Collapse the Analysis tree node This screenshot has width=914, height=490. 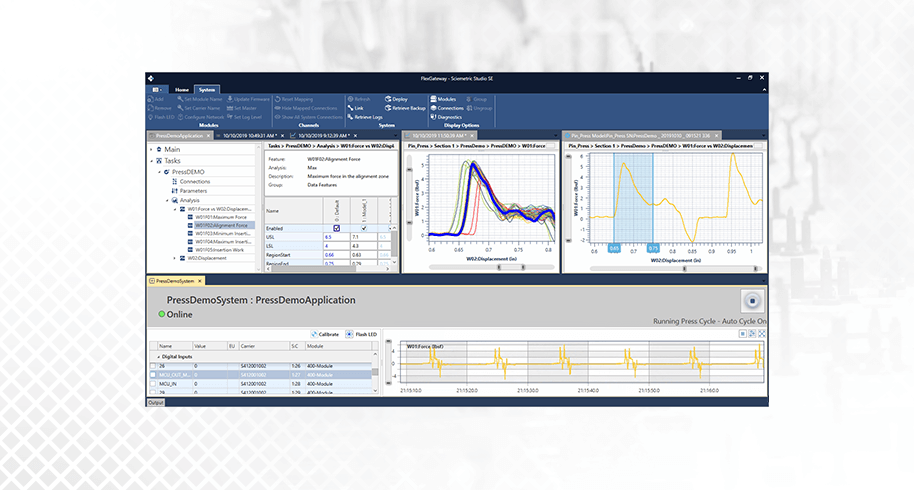[167, 200]
